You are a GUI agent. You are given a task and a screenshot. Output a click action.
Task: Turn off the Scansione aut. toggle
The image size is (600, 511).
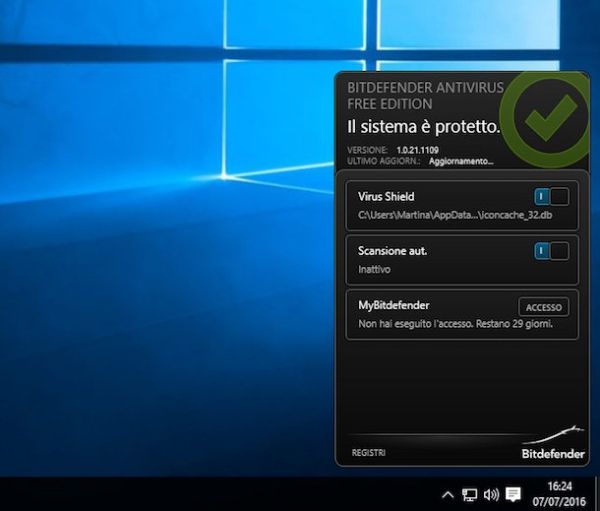551,251
